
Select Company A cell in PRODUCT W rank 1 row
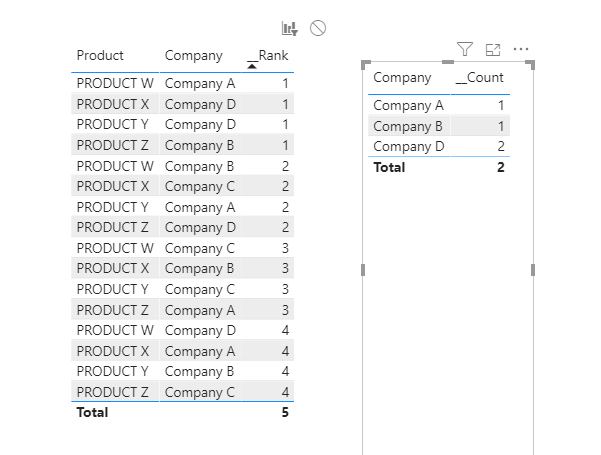tap(200, 84)
